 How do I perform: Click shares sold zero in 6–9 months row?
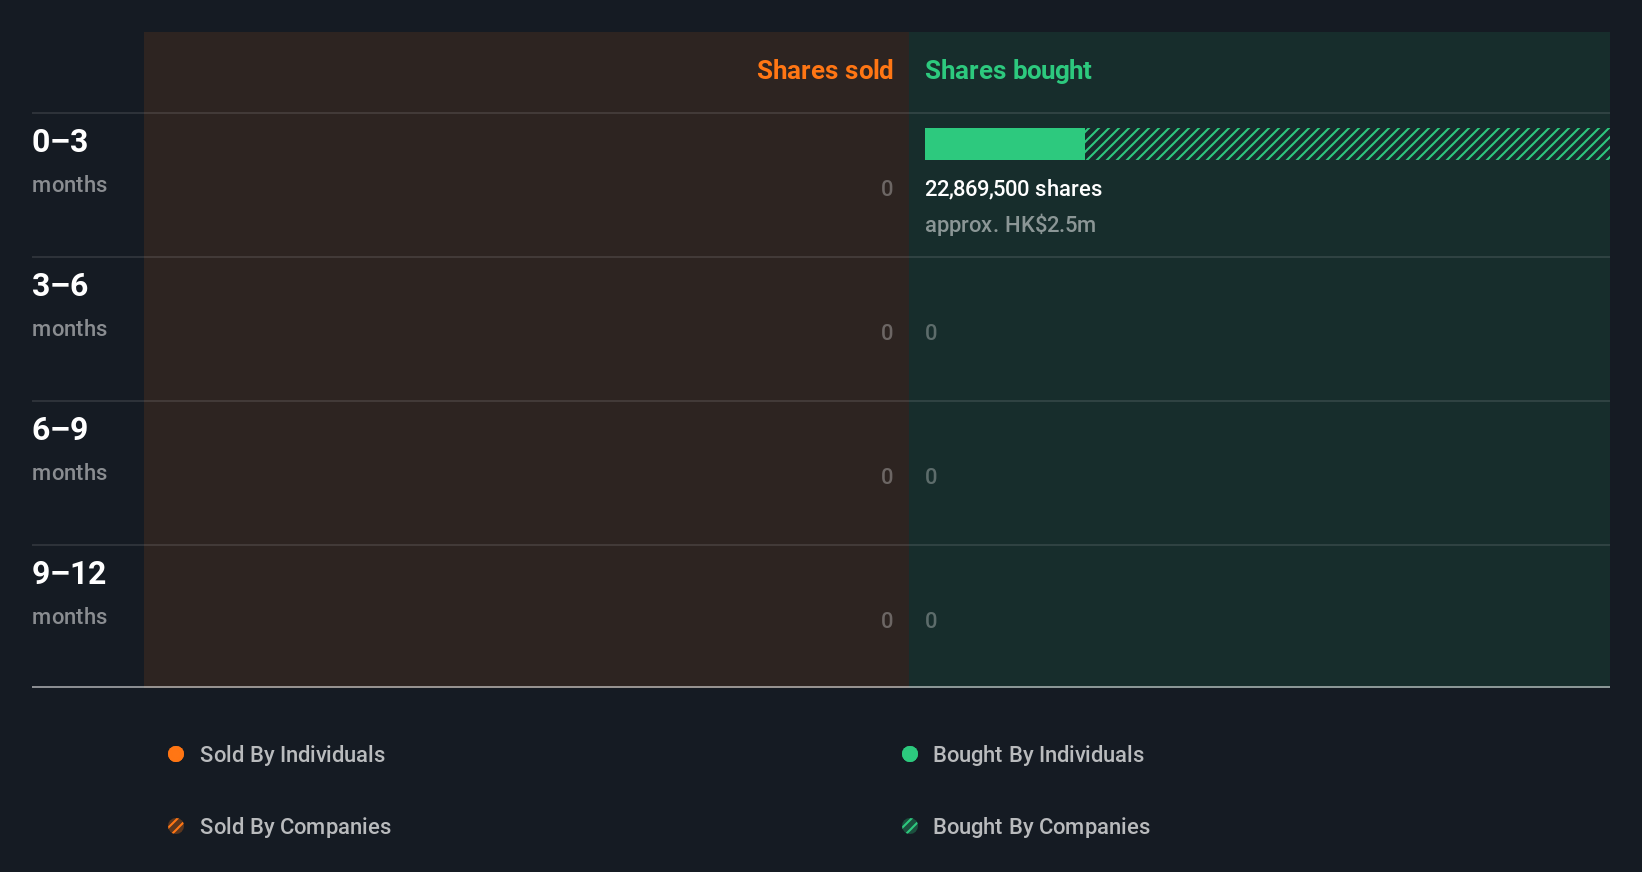pyautogui.click(x=887, y=476)
